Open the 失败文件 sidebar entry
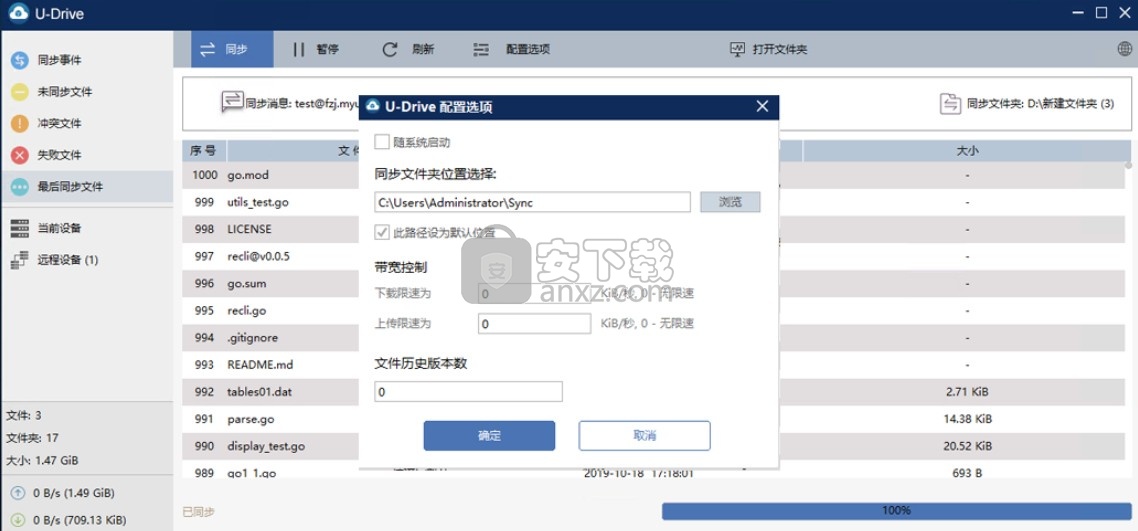This screenshot has height=531, width=1138. [86, 155]
